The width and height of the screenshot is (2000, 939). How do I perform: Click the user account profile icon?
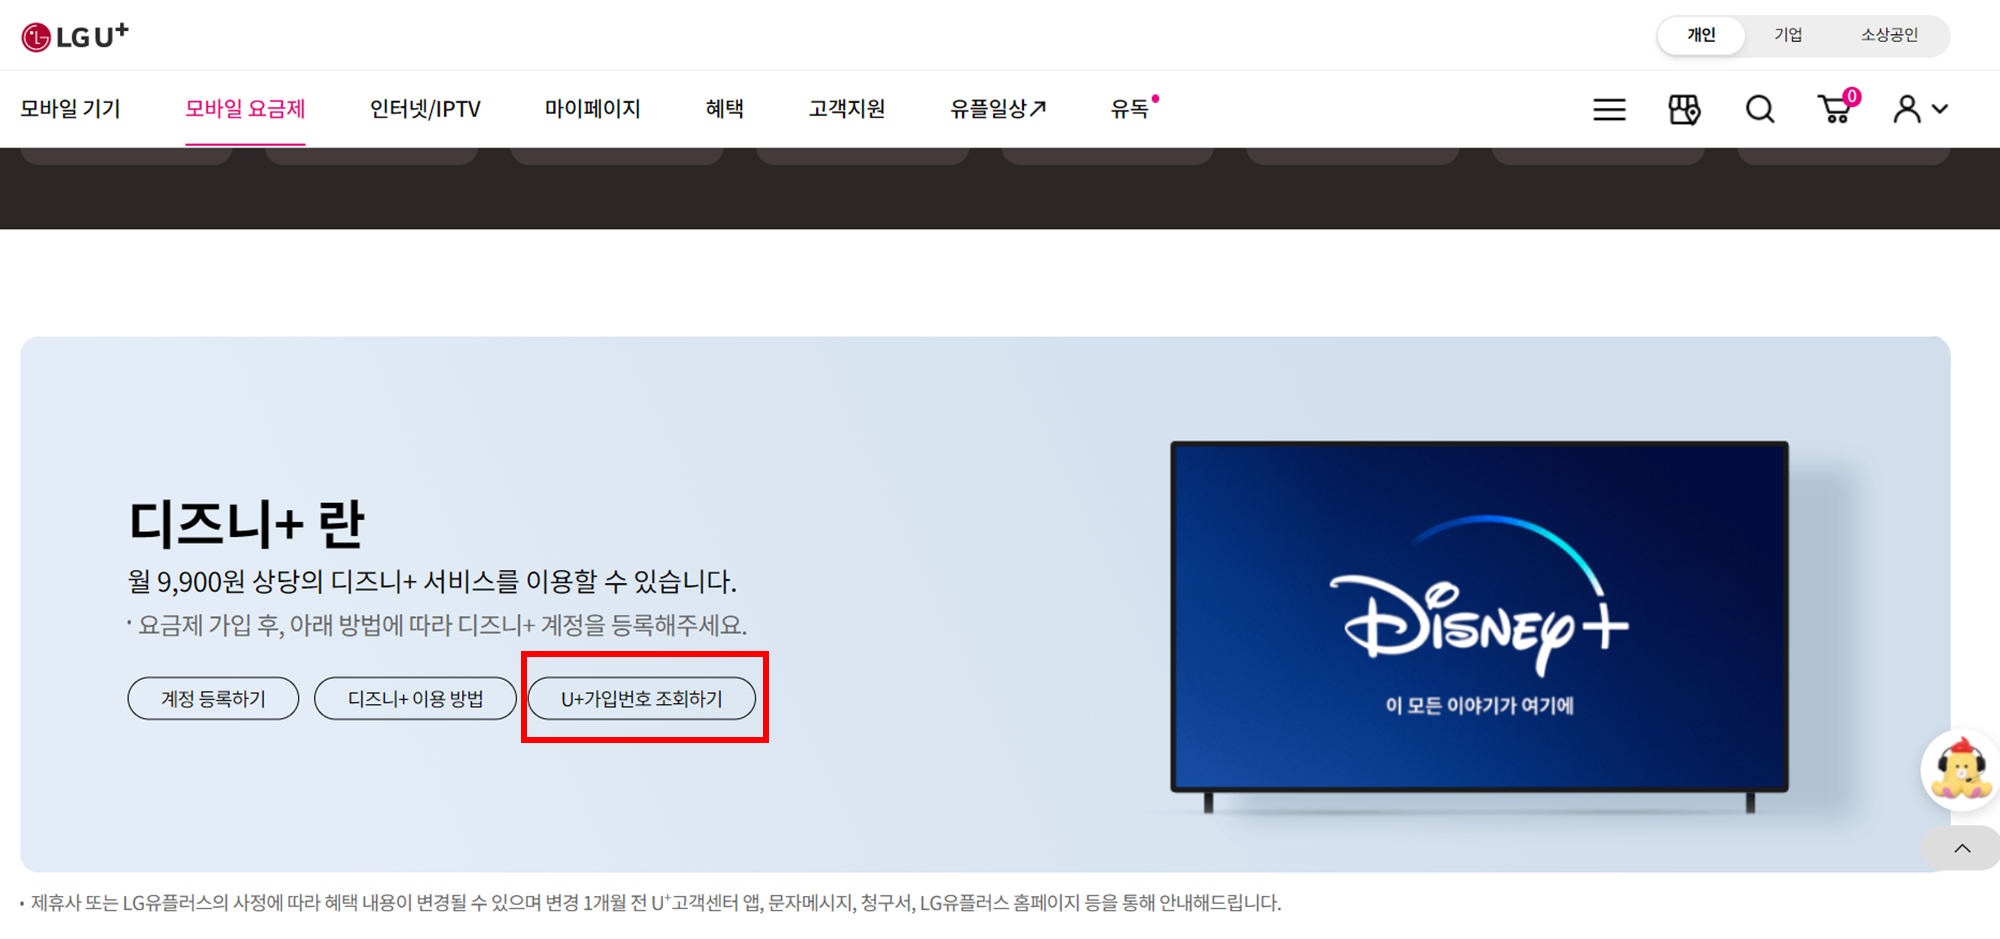pyautogui.click(x=1907, y=109)
